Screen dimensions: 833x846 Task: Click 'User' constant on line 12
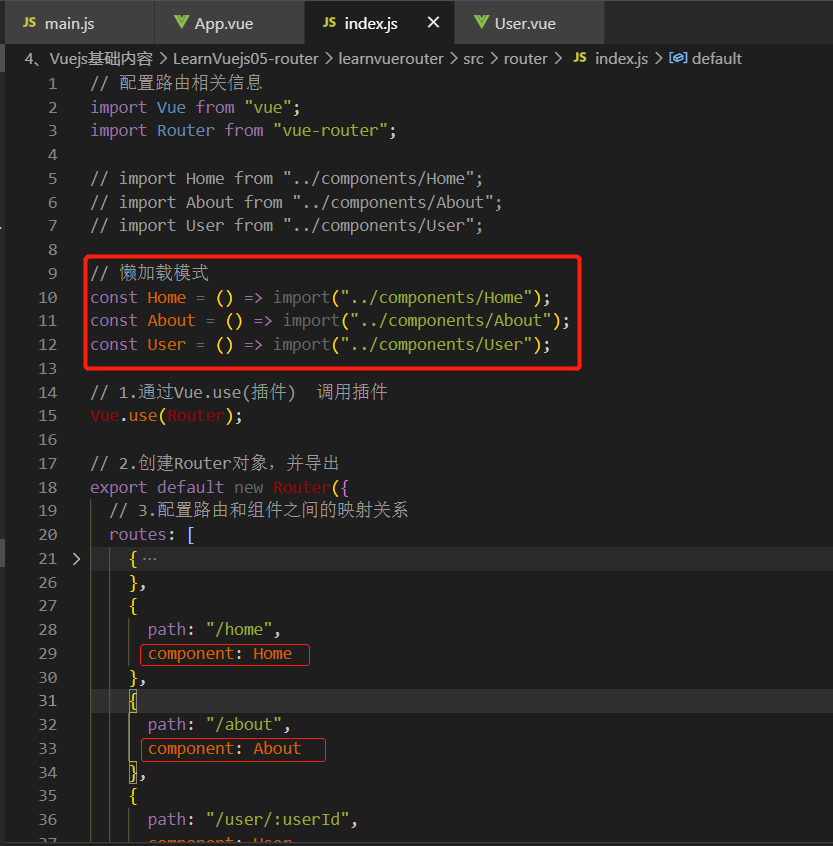pyautogui.click(x=167, y=344)
